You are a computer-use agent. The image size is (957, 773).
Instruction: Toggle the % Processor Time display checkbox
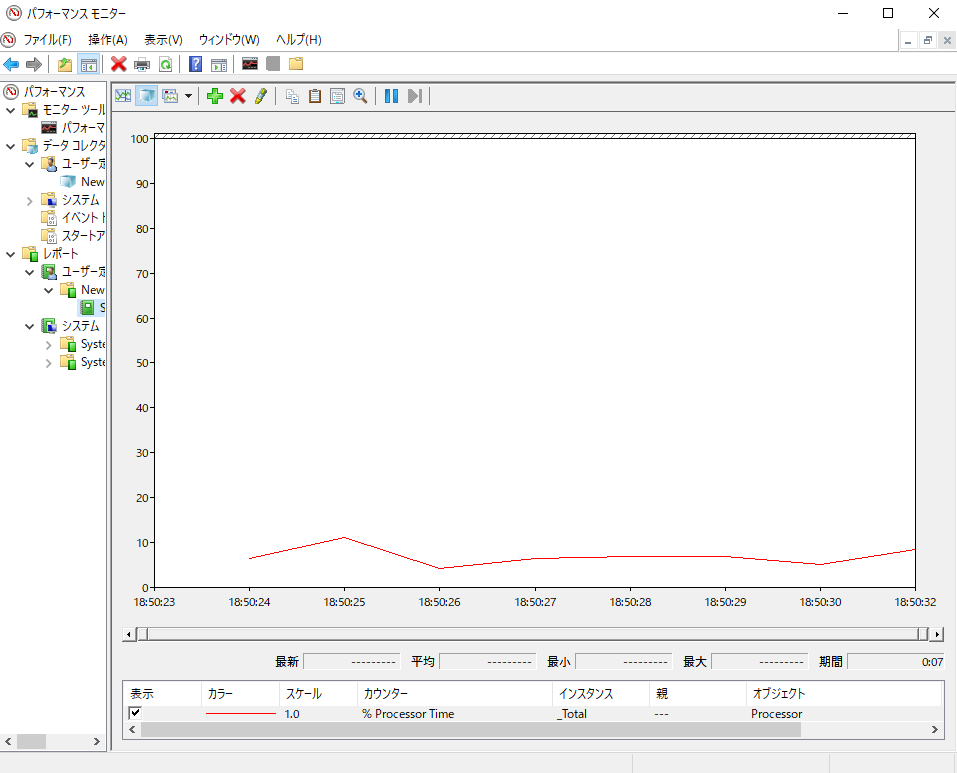click(136, 713)
